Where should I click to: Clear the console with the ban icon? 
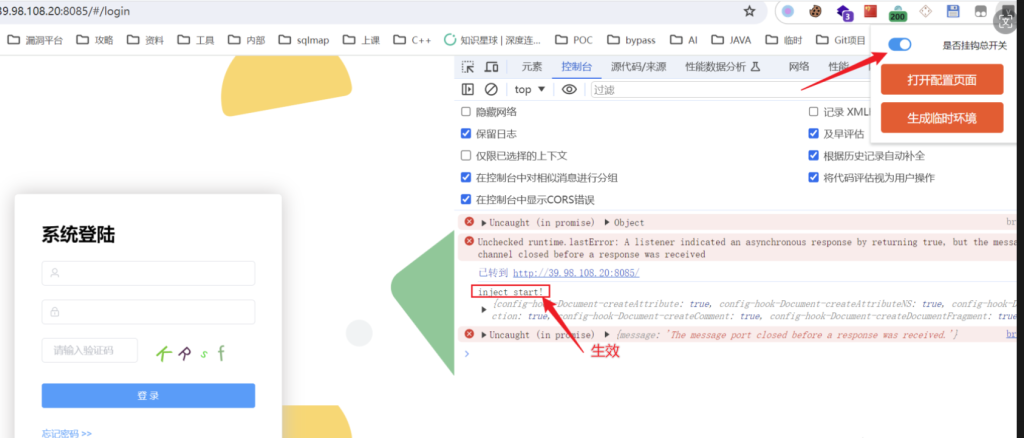point(491,89)
